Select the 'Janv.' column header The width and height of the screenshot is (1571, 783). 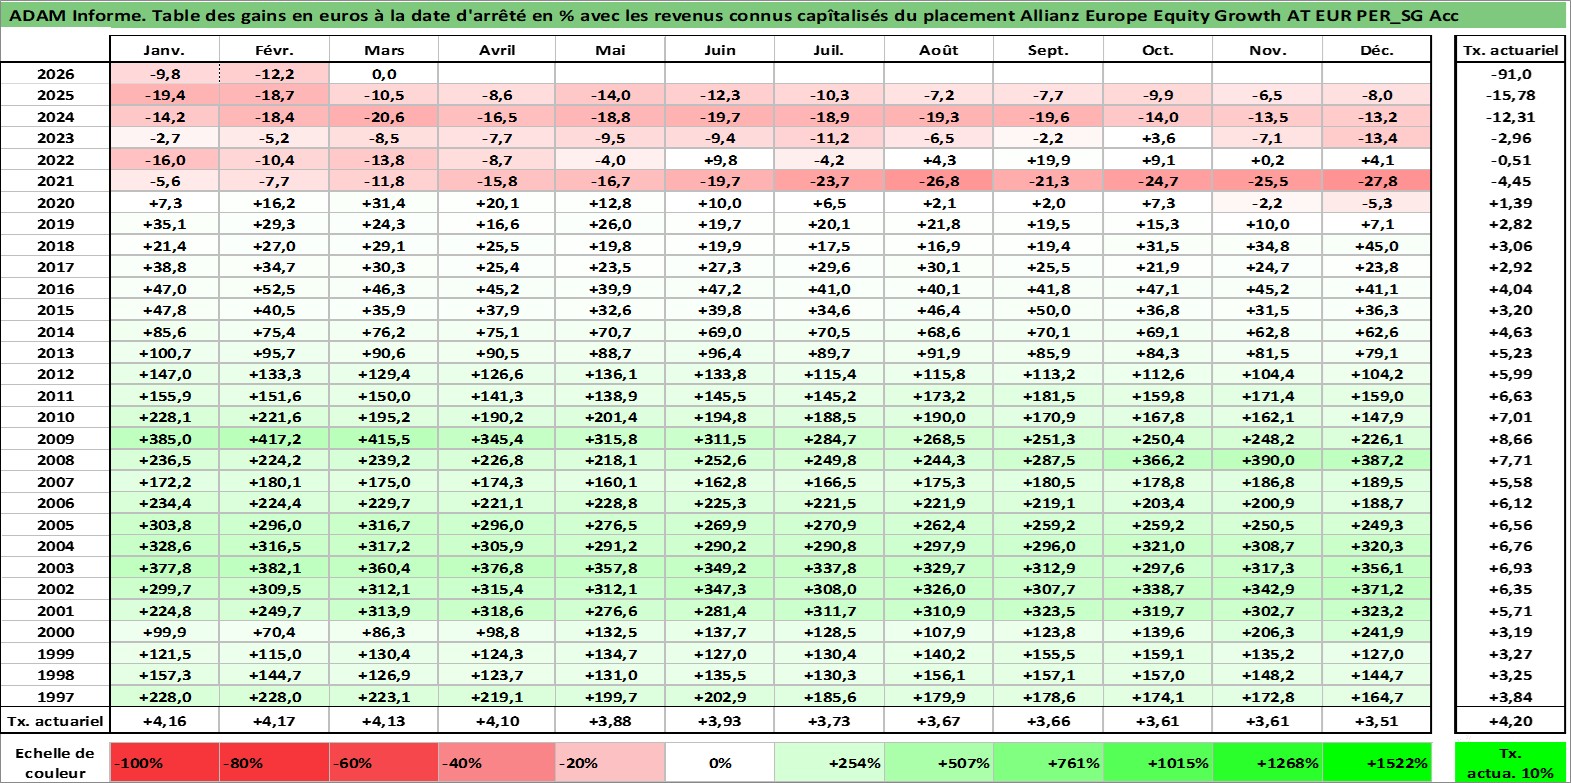(x=164, y=50)
